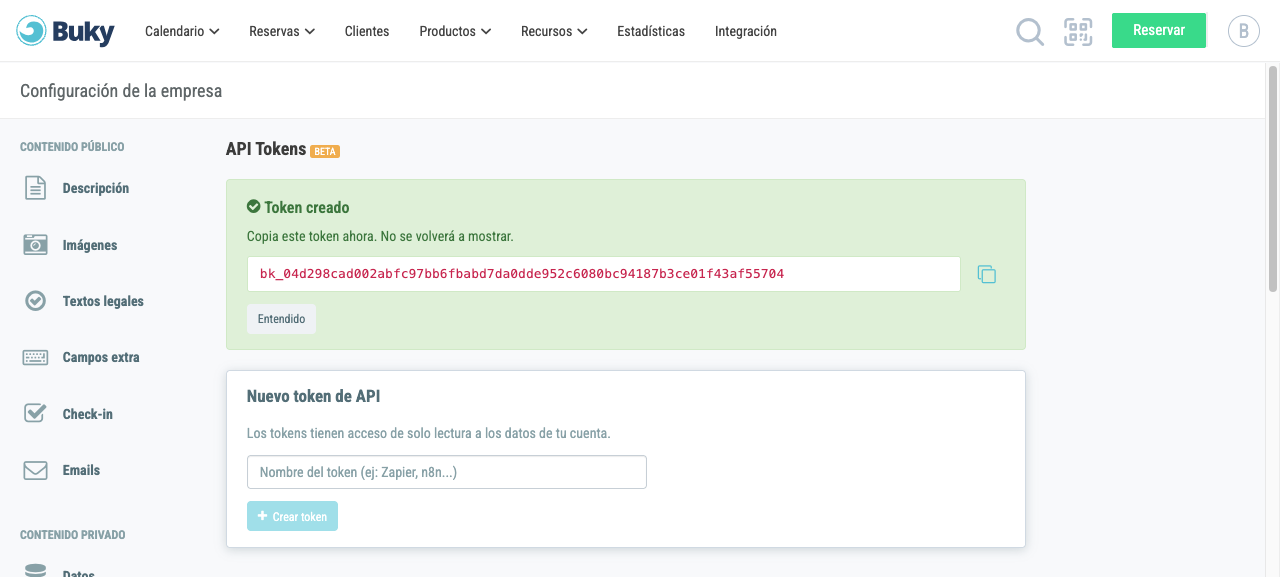Expand the Recursos dropdown menu
The width and height of the screenshot is (1280, 577).
(x=554, y=31)
